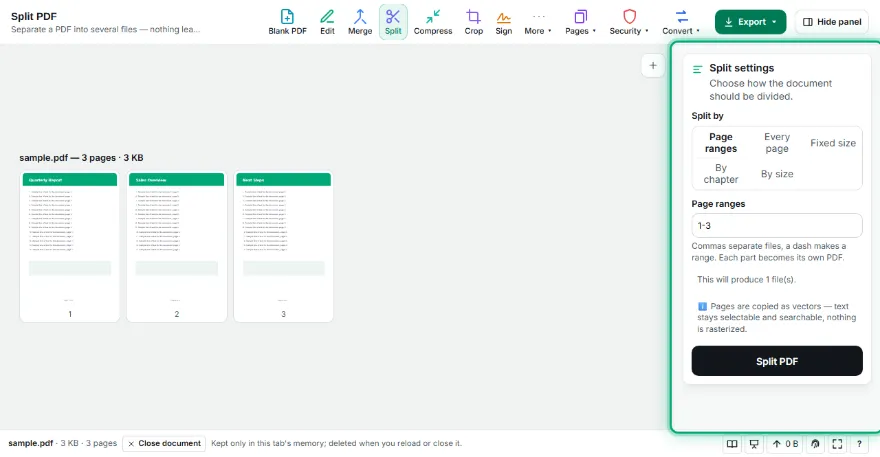The image size is (880, 457).
Task: Focus the Page ranges input field
Action: 777,226
